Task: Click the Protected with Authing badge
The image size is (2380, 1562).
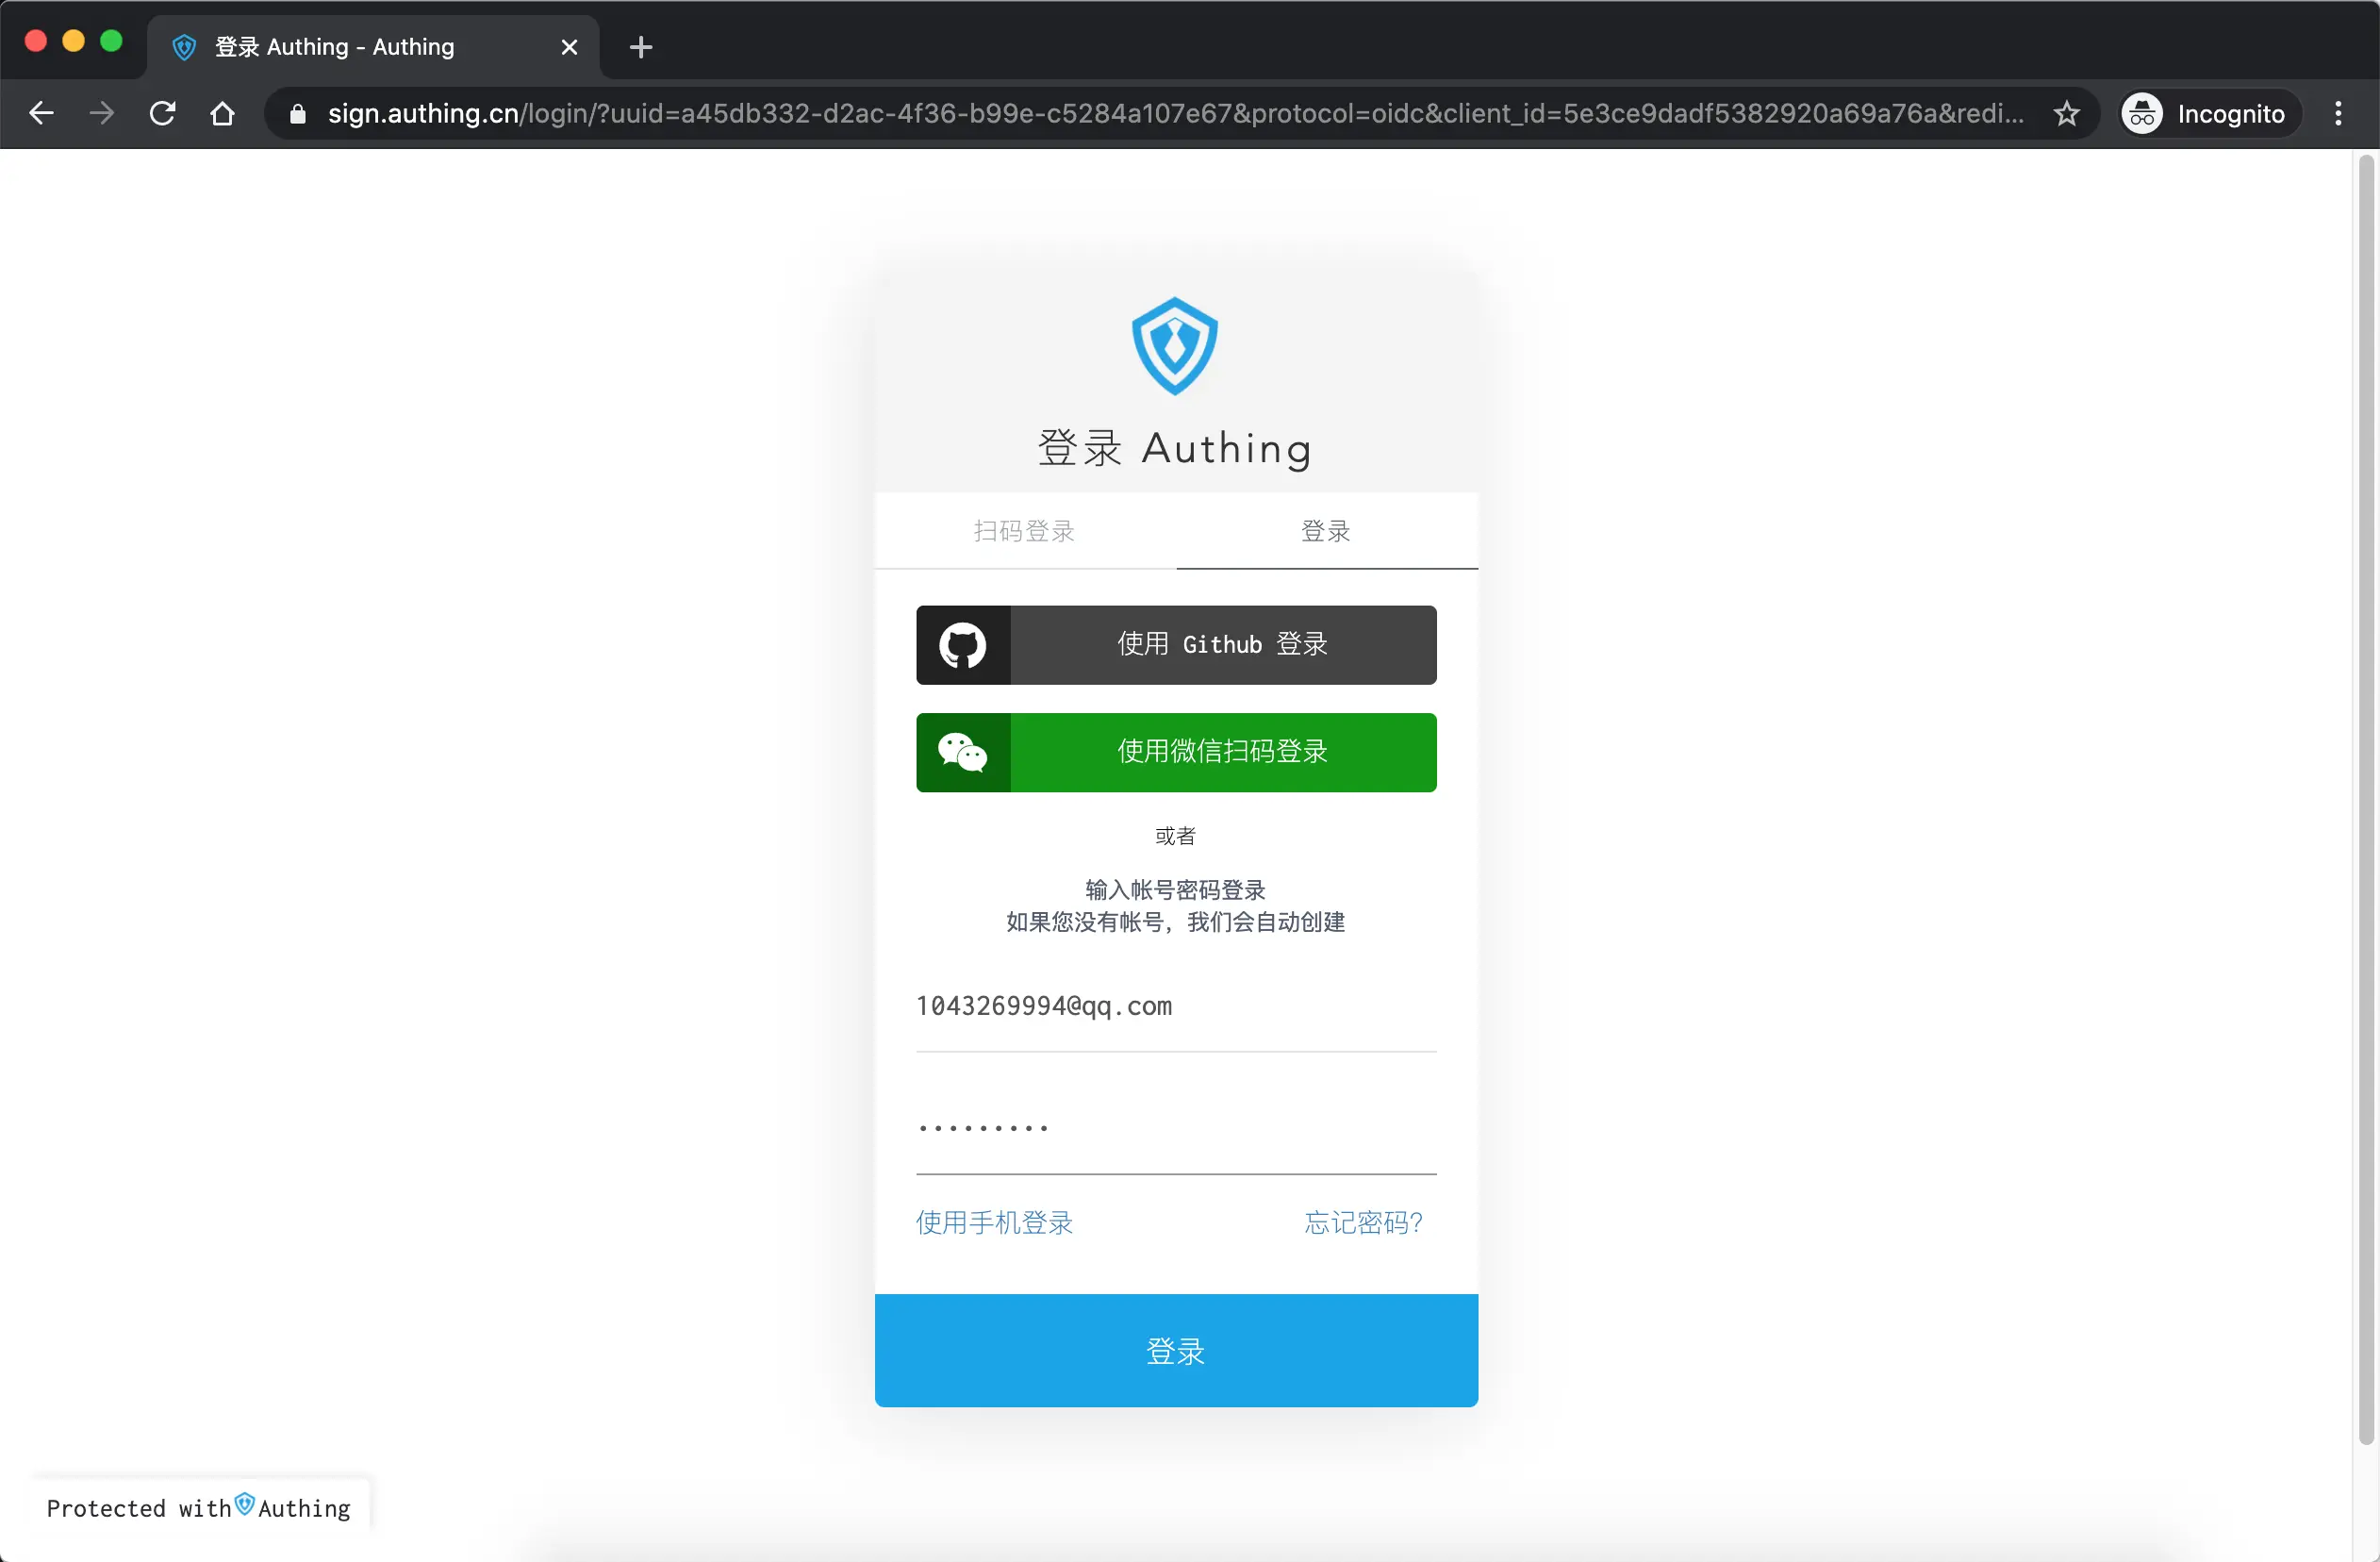Action: coord(199,1507)
